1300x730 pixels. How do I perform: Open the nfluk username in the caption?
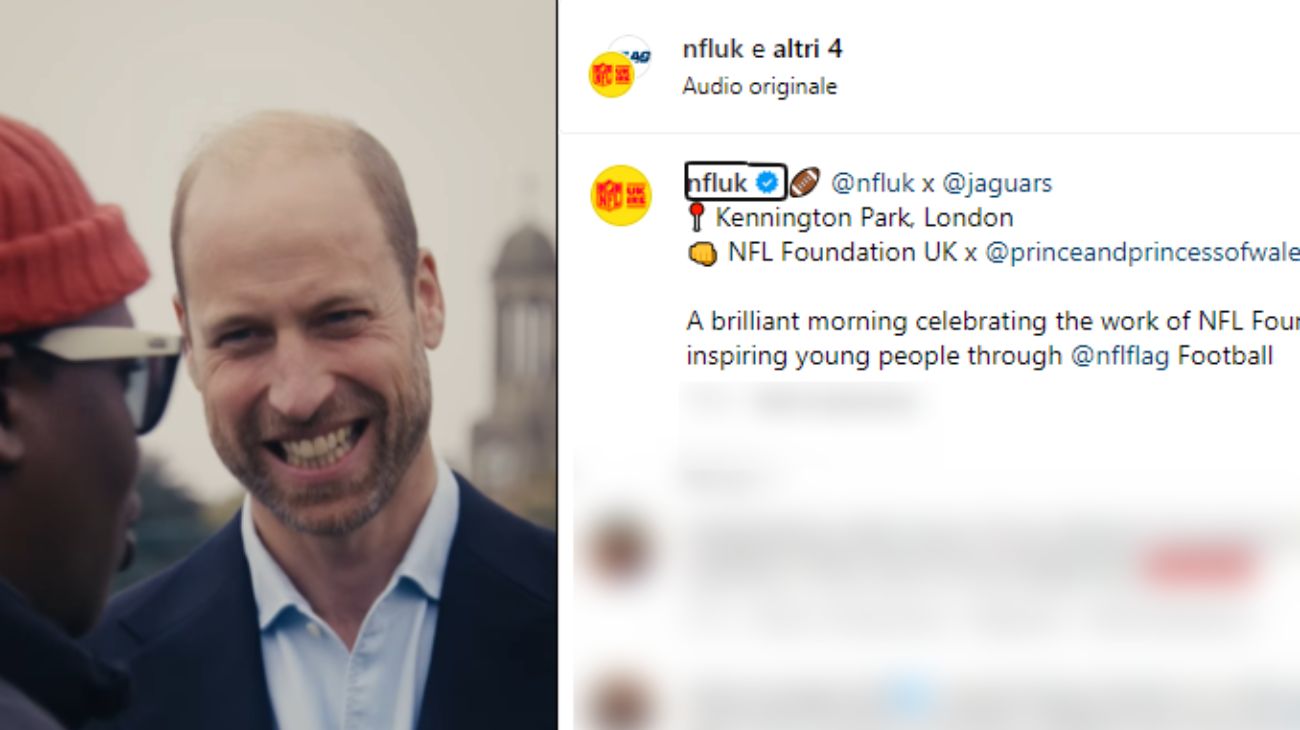tap(718, 183)
